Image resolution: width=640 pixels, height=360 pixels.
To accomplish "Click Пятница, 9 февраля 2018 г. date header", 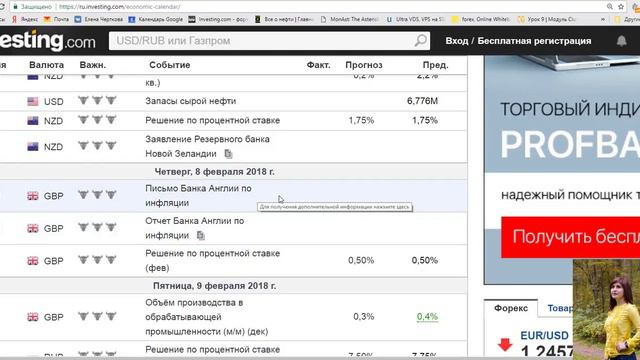I will (214, 286).
